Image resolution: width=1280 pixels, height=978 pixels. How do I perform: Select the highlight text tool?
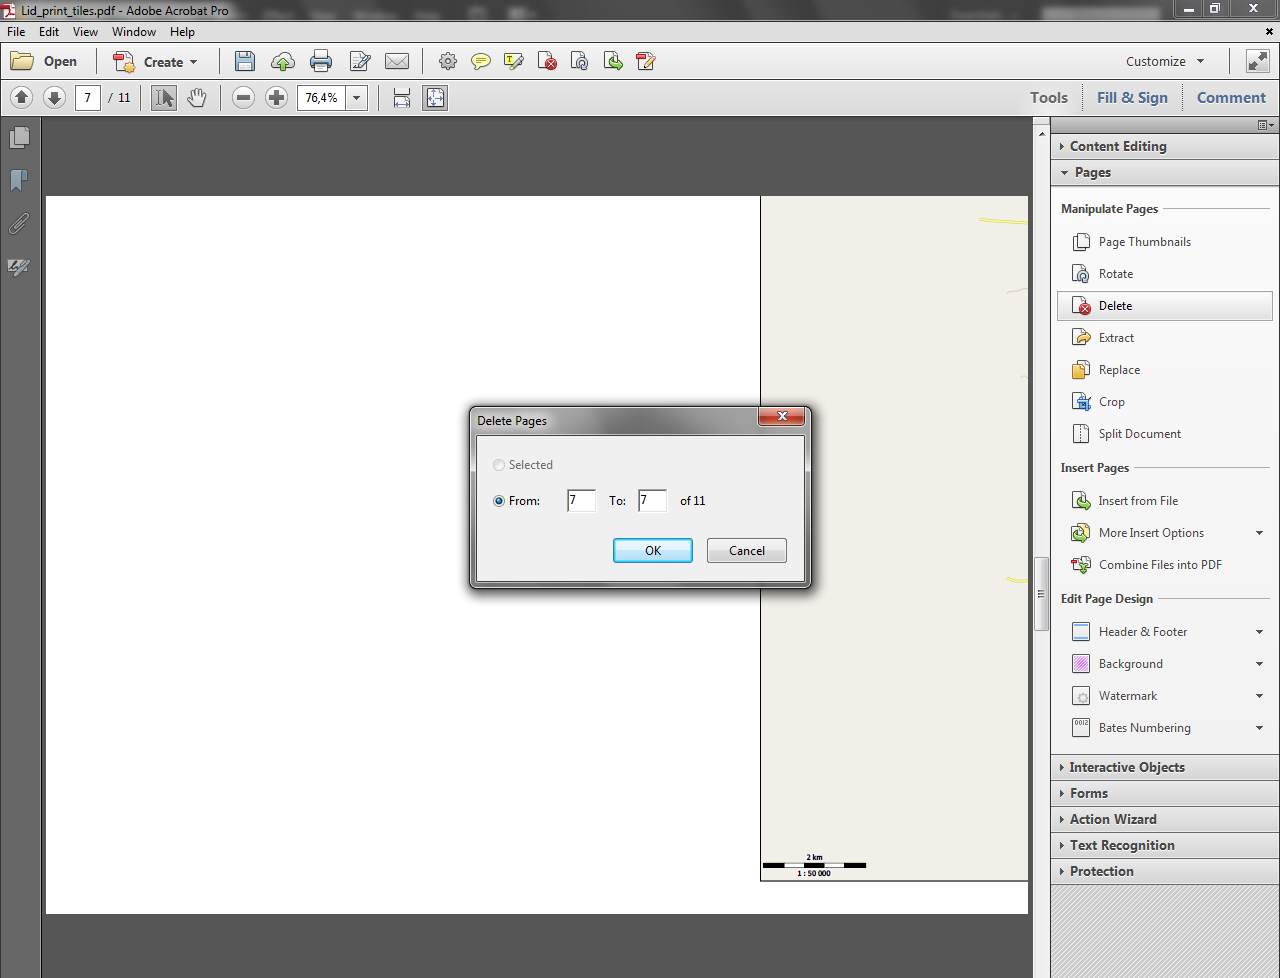click(514, 61)
